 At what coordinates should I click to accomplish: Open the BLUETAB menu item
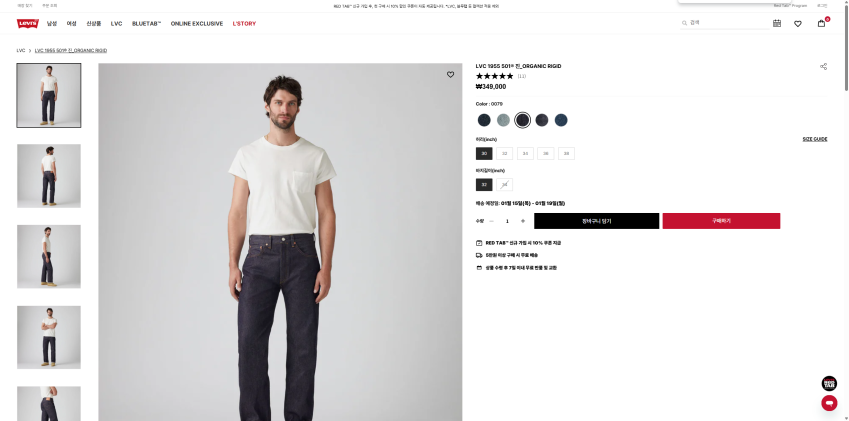pyautogui.click(x=146, y=24)
